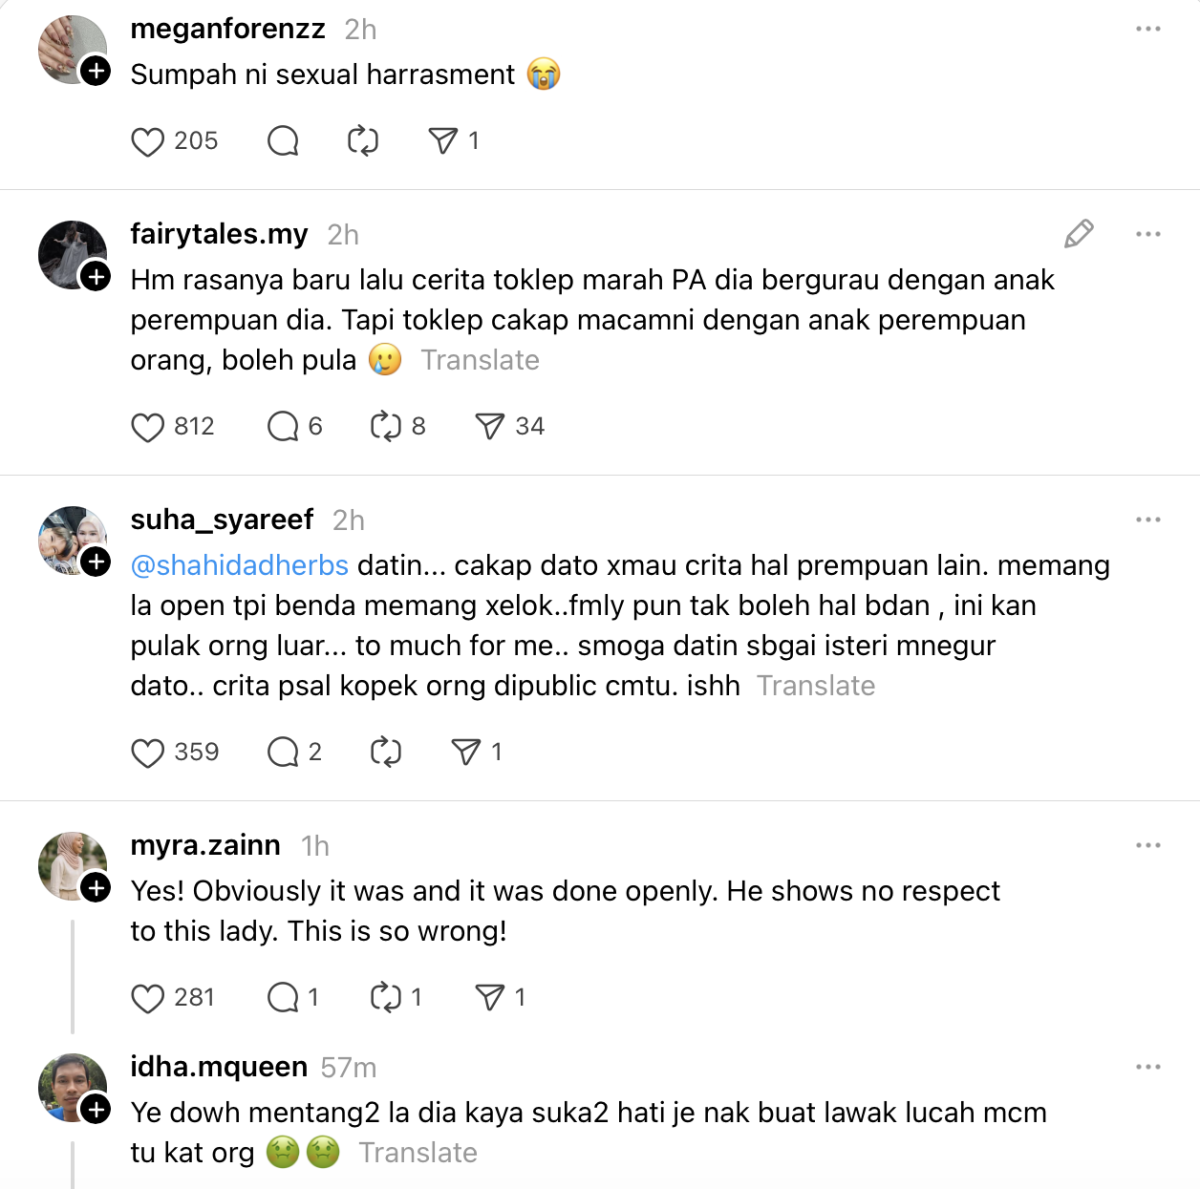1200x1189 pixels.
Task: Open the three-dot menu on myra.zainn's reply
Action: click(x=1148, y=846)
